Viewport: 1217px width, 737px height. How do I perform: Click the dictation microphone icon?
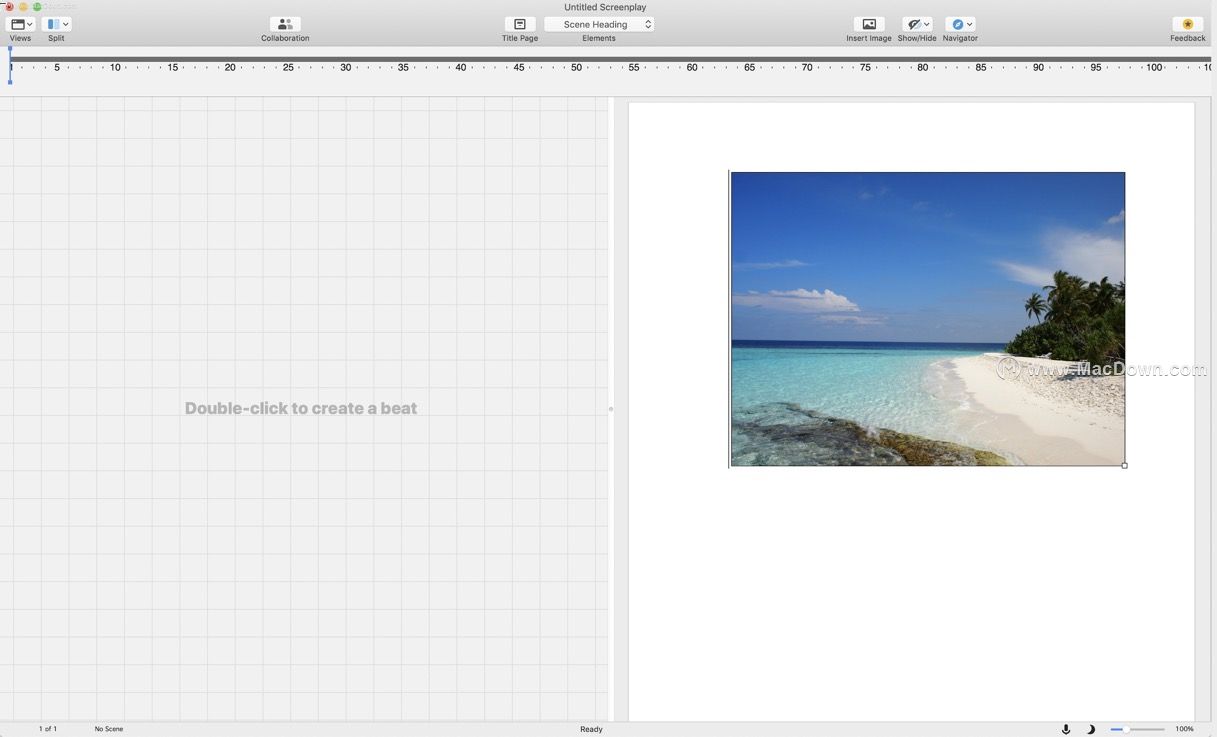1066,729
